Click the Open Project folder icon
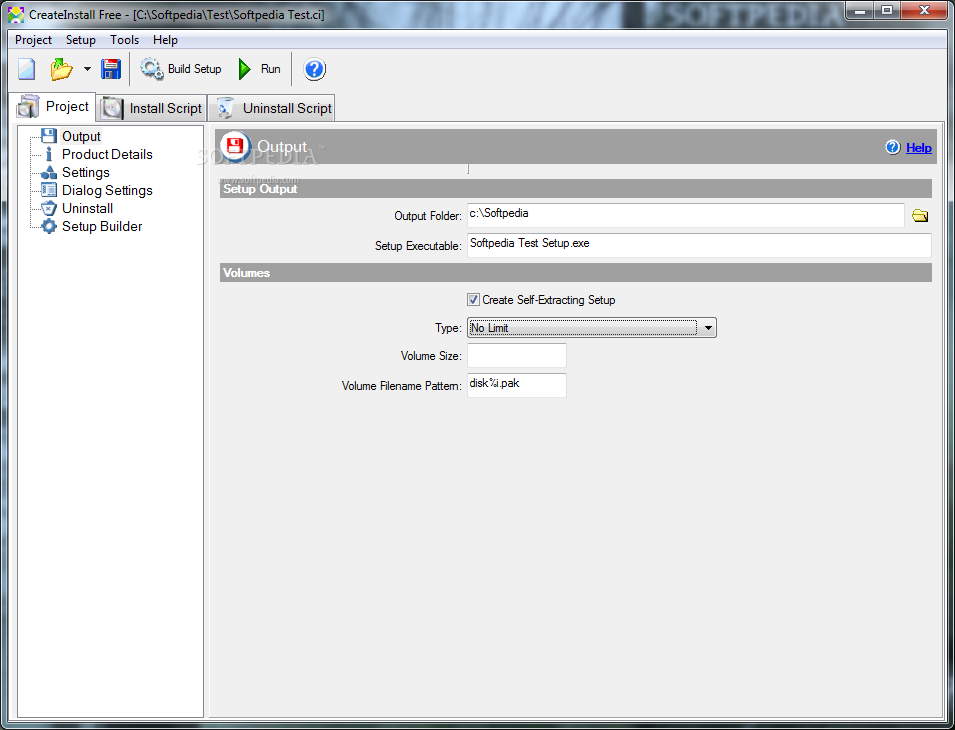 (x=62, y=69)
